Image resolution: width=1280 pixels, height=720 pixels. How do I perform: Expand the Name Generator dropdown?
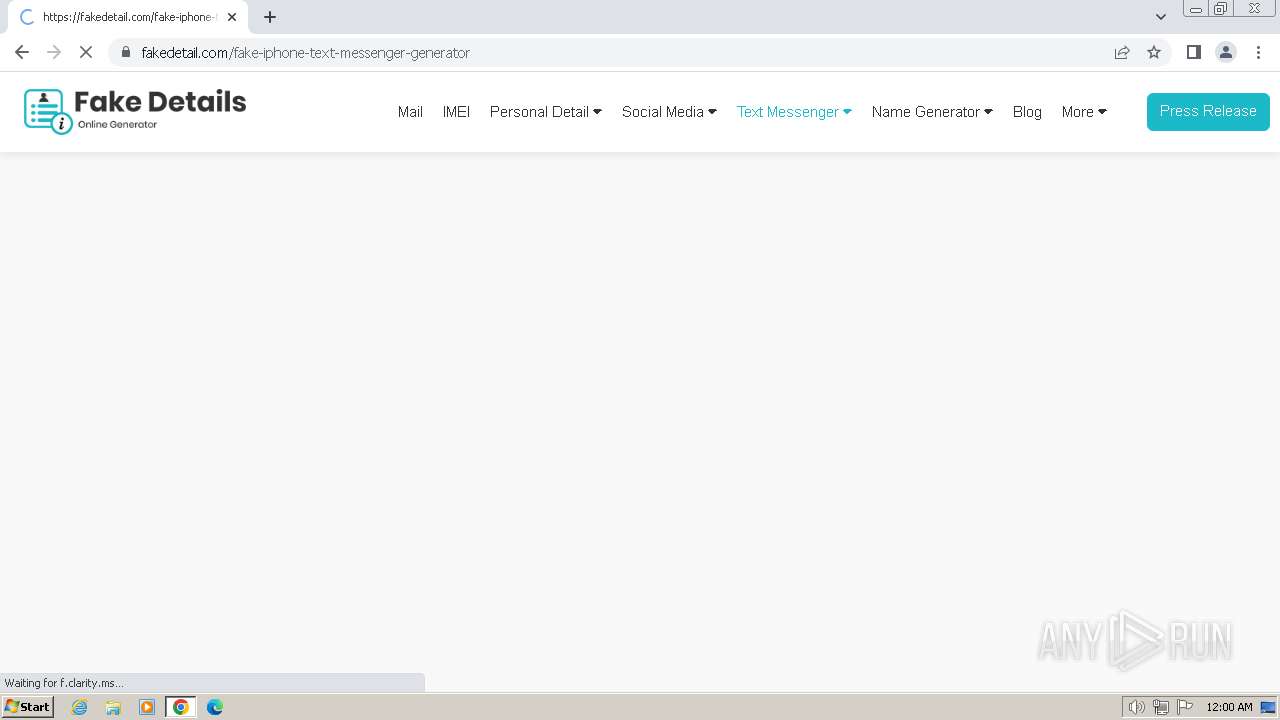[932, 112]
